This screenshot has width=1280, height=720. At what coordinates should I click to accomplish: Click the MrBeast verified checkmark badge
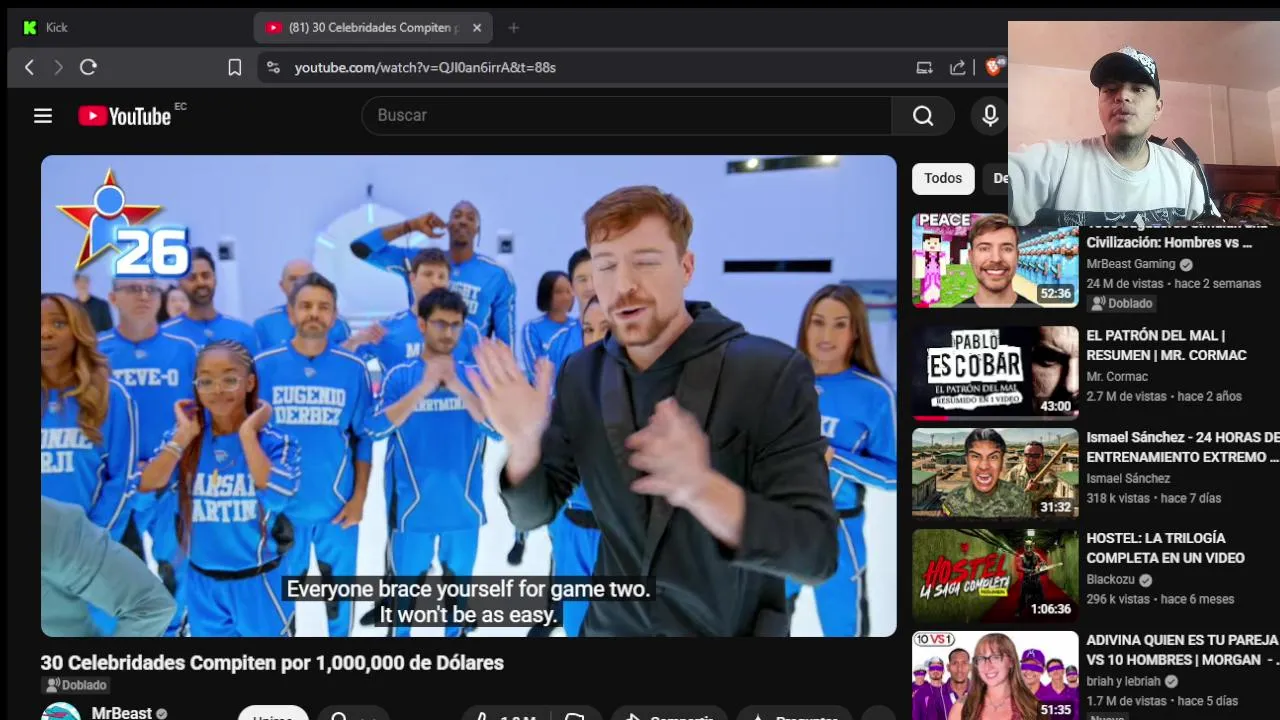tap(162, 714)
